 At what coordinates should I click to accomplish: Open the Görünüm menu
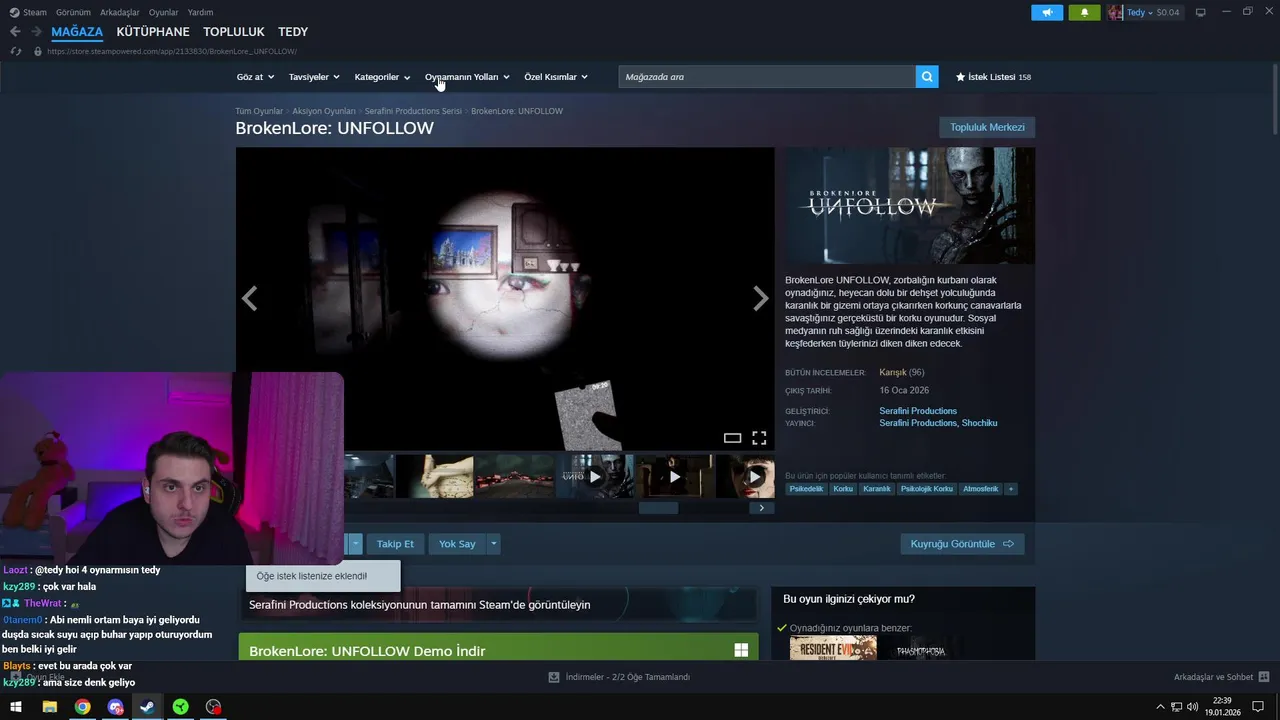pyautogui.click(x=73, y=13)
